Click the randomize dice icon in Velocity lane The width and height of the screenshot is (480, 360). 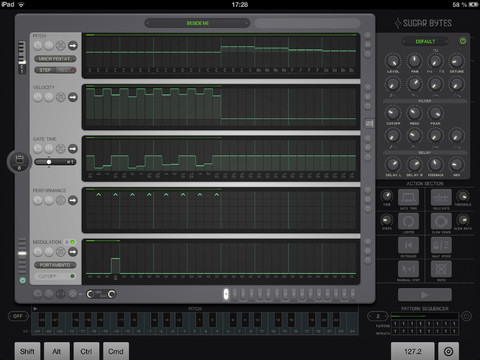(x=60, y=97)
